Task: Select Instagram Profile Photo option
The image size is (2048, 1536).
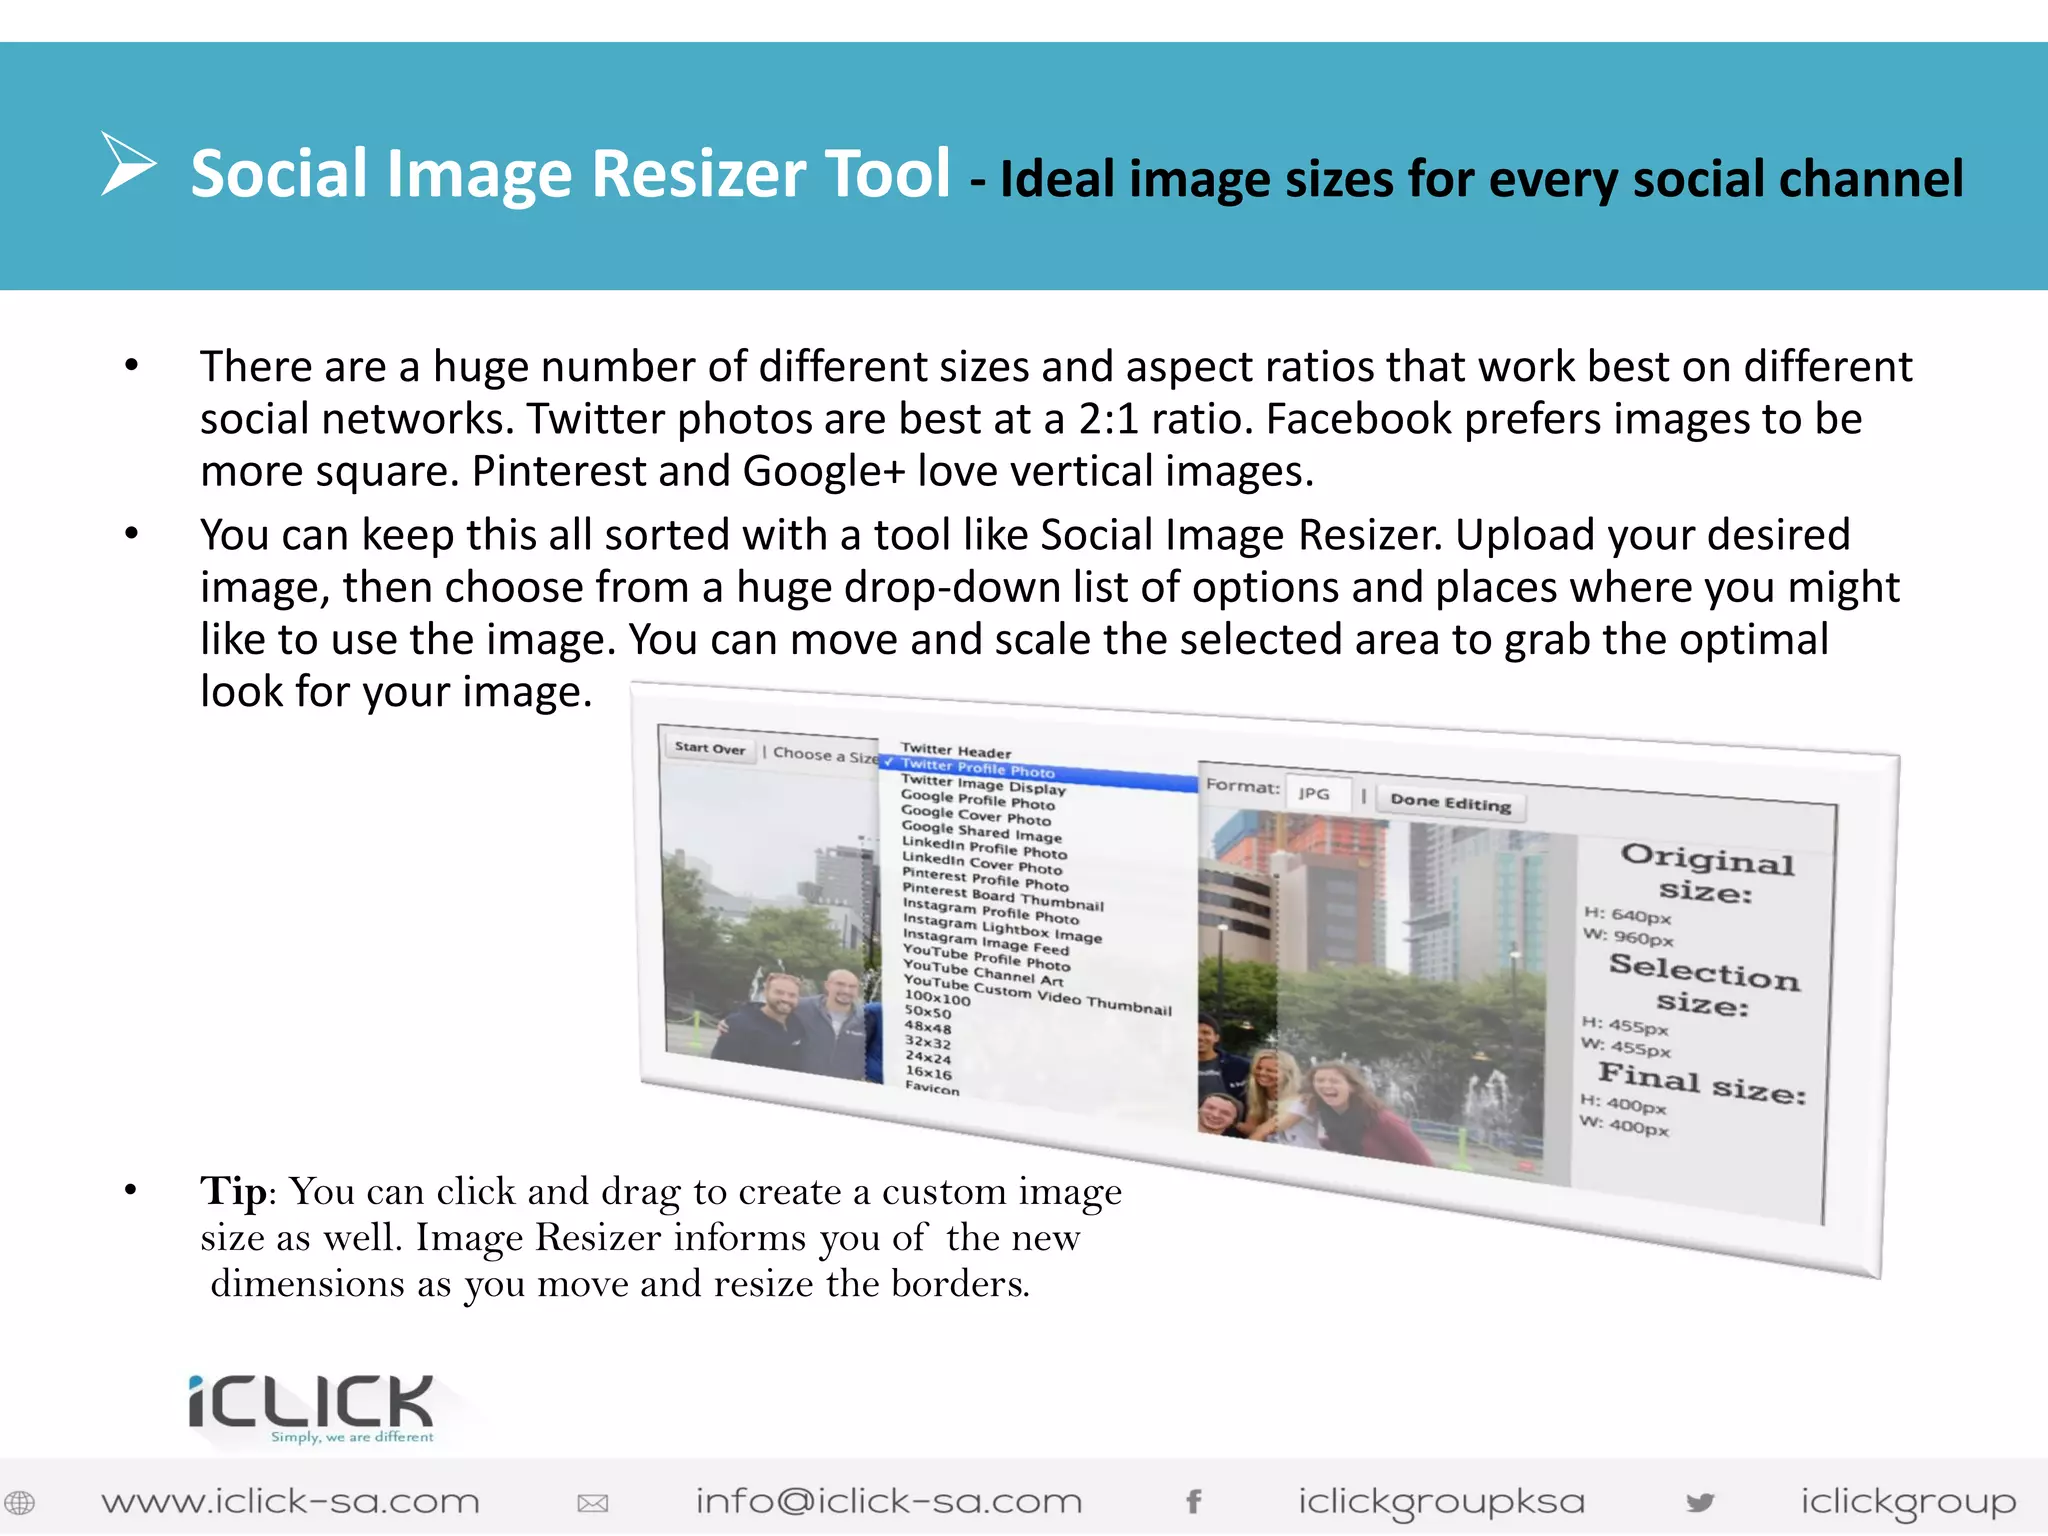Action: 991,912
